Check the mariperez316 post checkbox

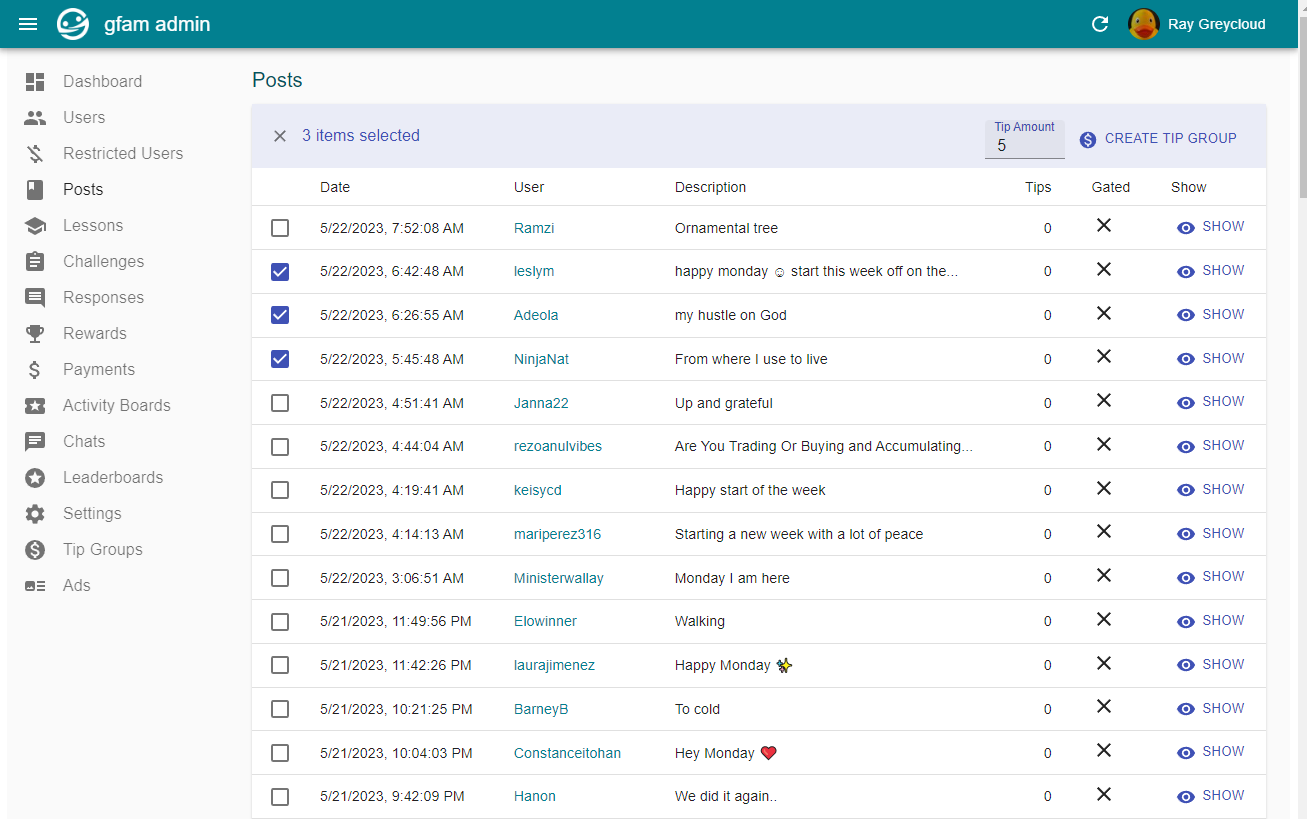click(280, 534)
